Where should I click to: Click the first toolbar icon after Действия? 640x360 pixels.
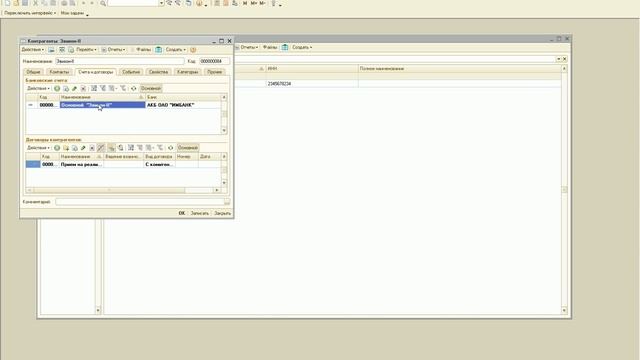coord(51,50)
